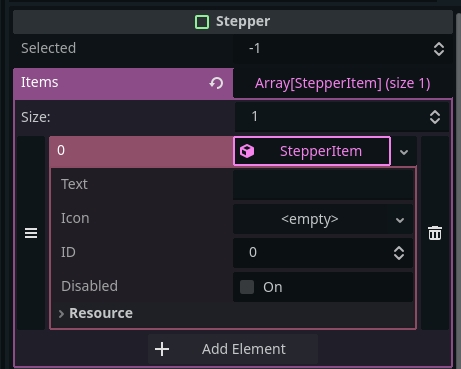Click the Selected property label

49,48
